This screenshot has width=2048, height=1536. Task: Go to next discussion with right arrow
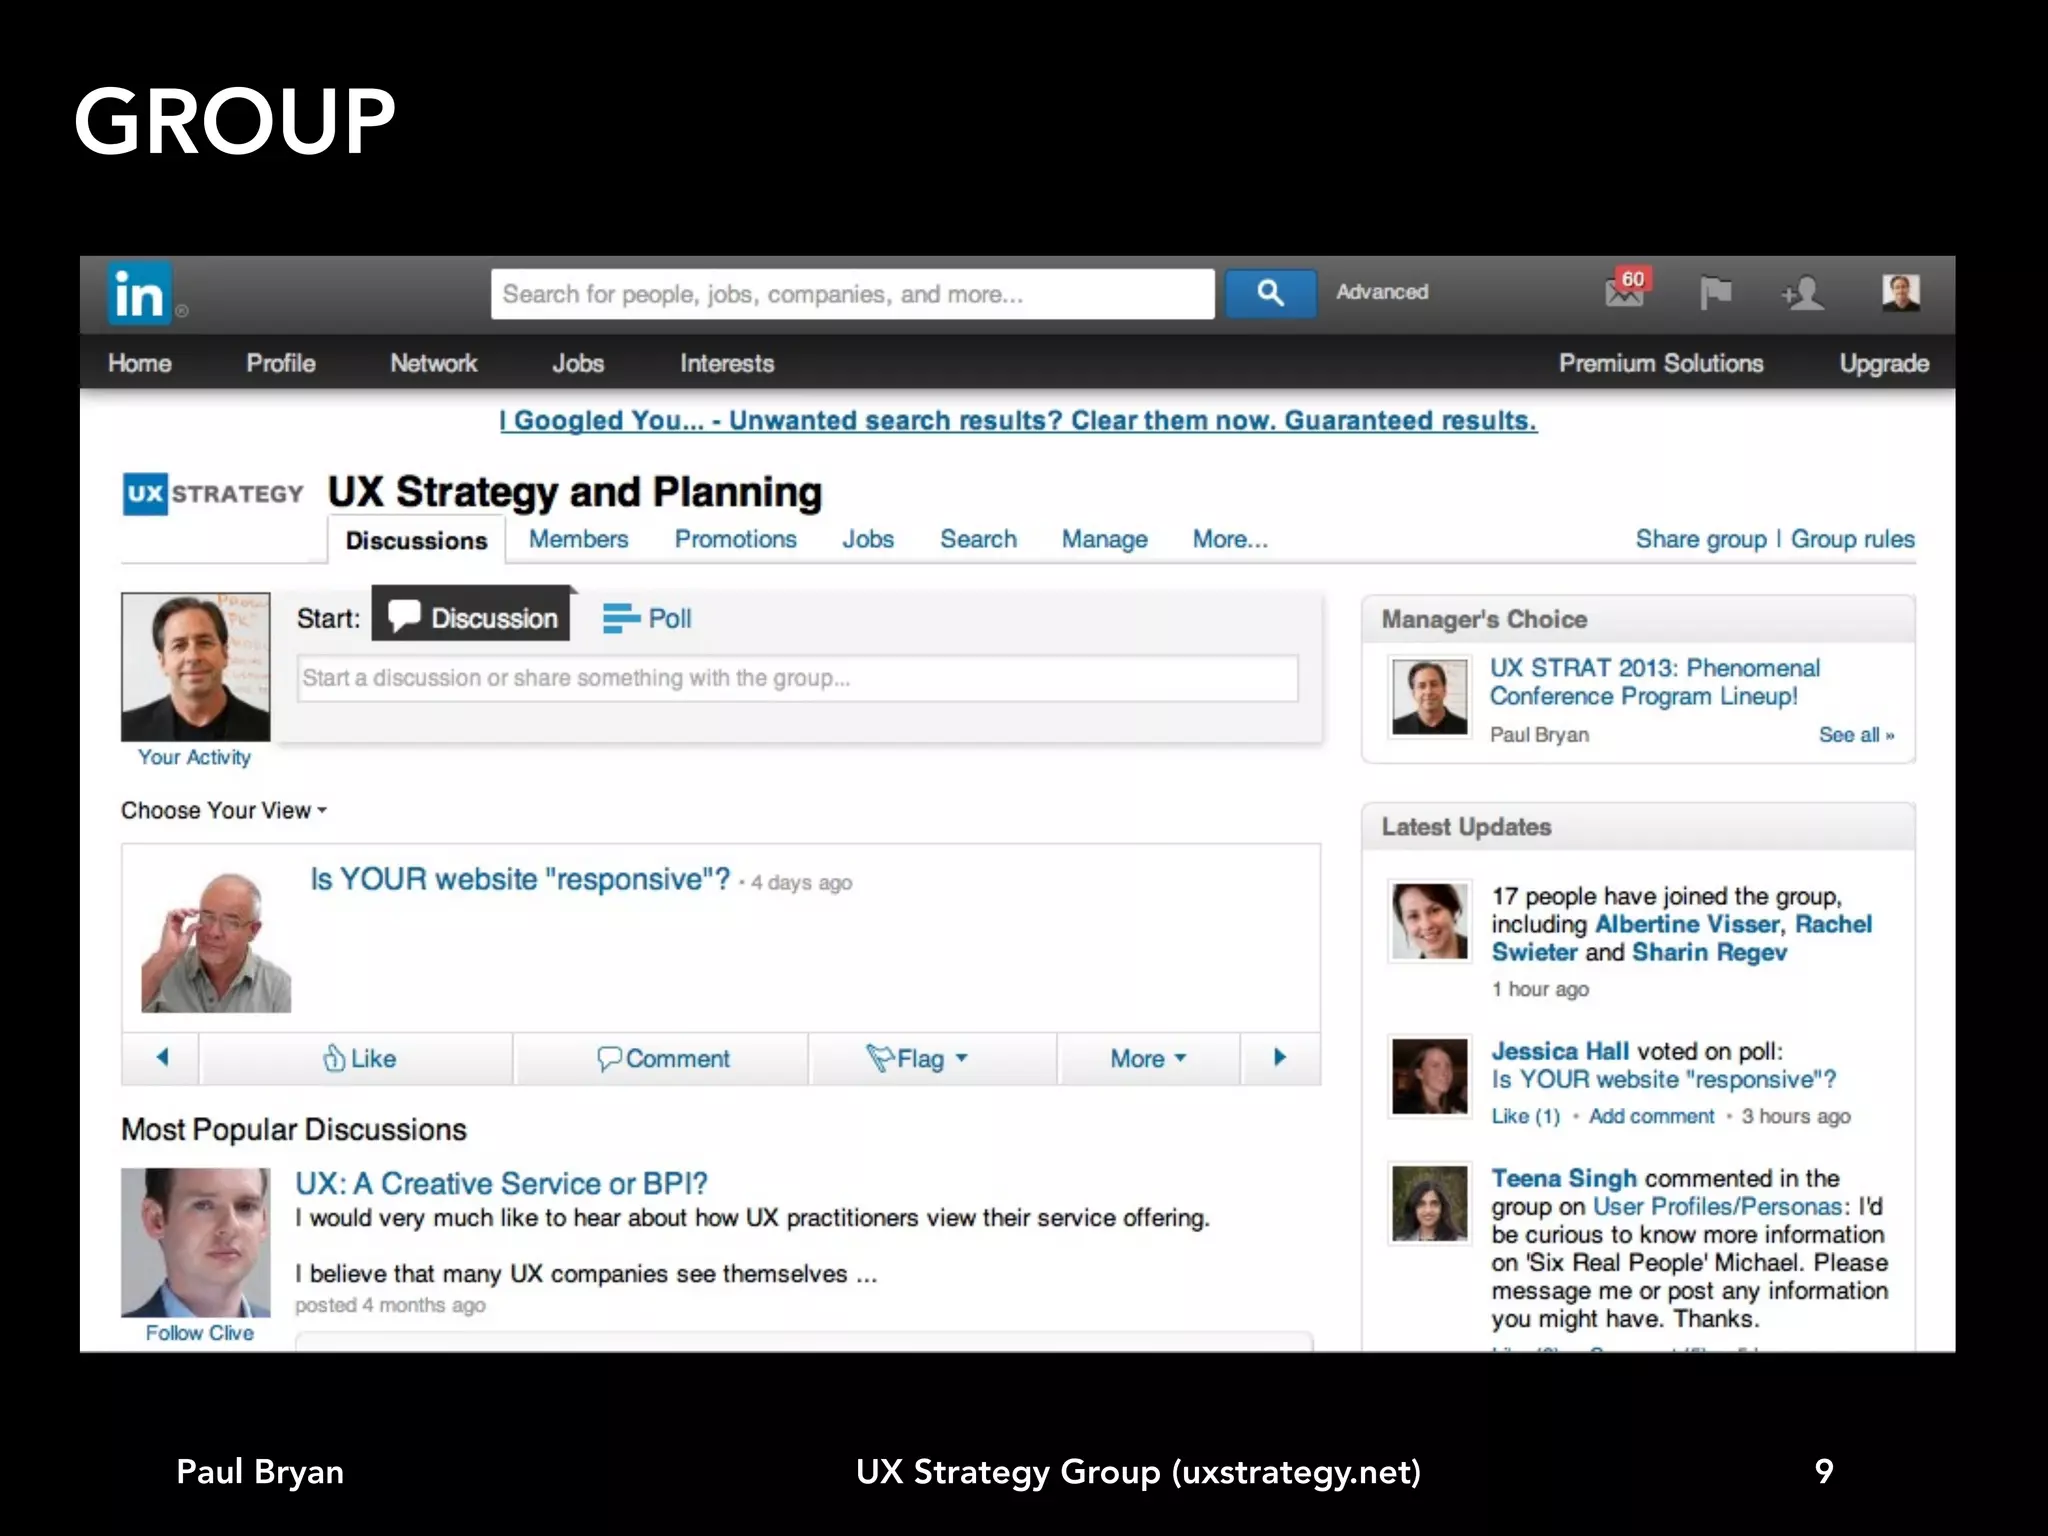1280,1058
